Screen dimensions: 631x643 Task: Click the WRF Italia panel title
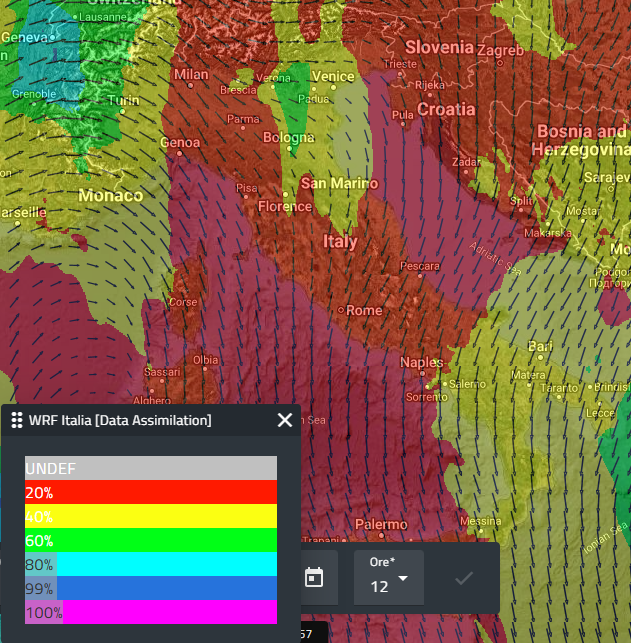[x=120, y=421]
